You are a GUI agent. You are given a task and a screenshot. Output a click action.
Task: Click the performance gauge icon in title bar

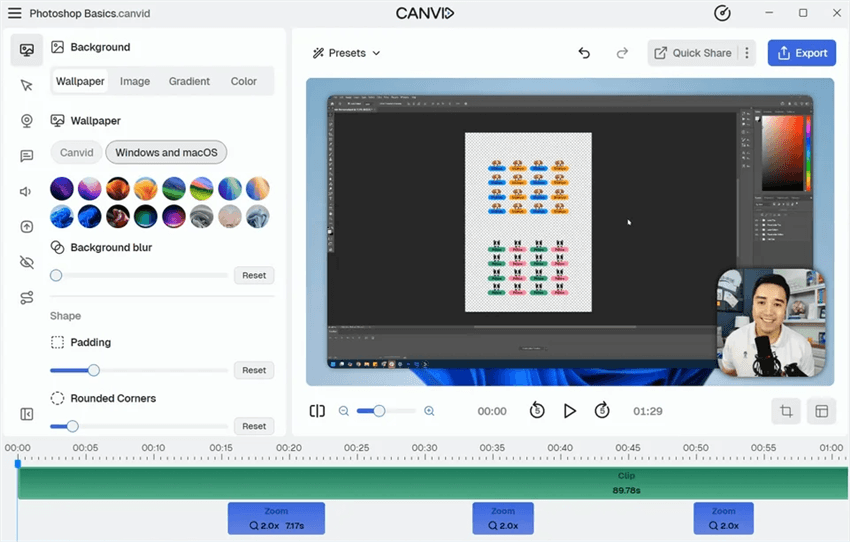[x=722, y=13]
